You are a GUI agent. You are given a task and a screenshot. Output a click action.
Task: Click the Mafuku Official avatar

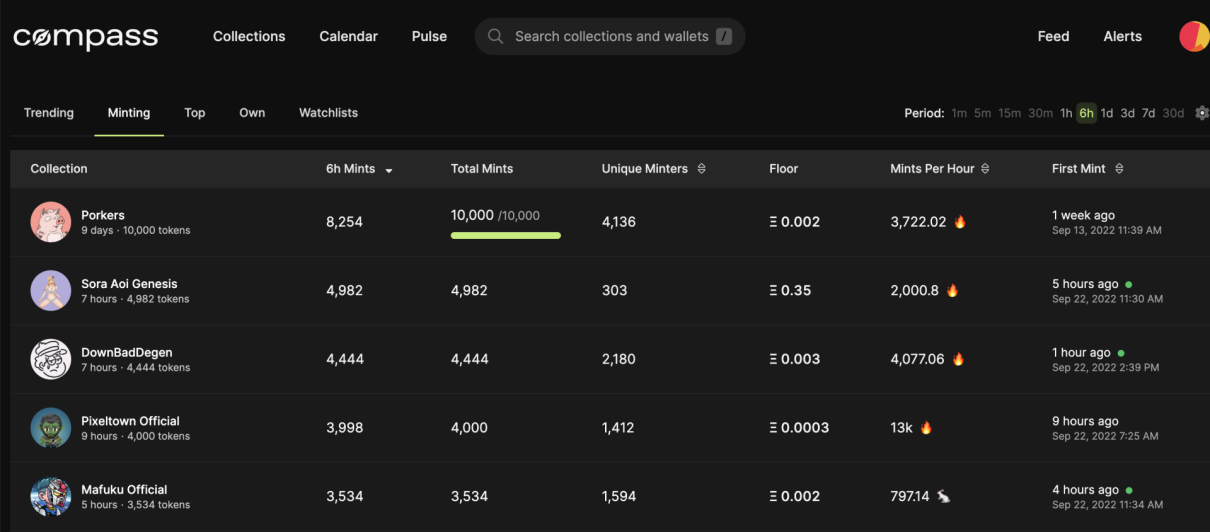[x=50, y=496]
